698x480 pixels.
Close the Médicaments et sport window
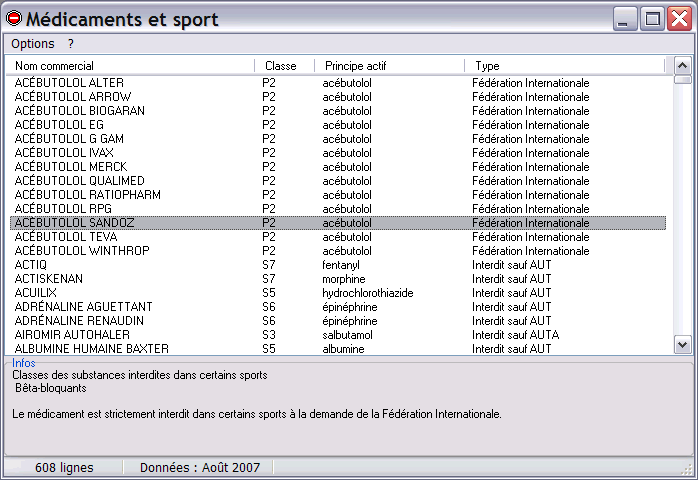679,19
